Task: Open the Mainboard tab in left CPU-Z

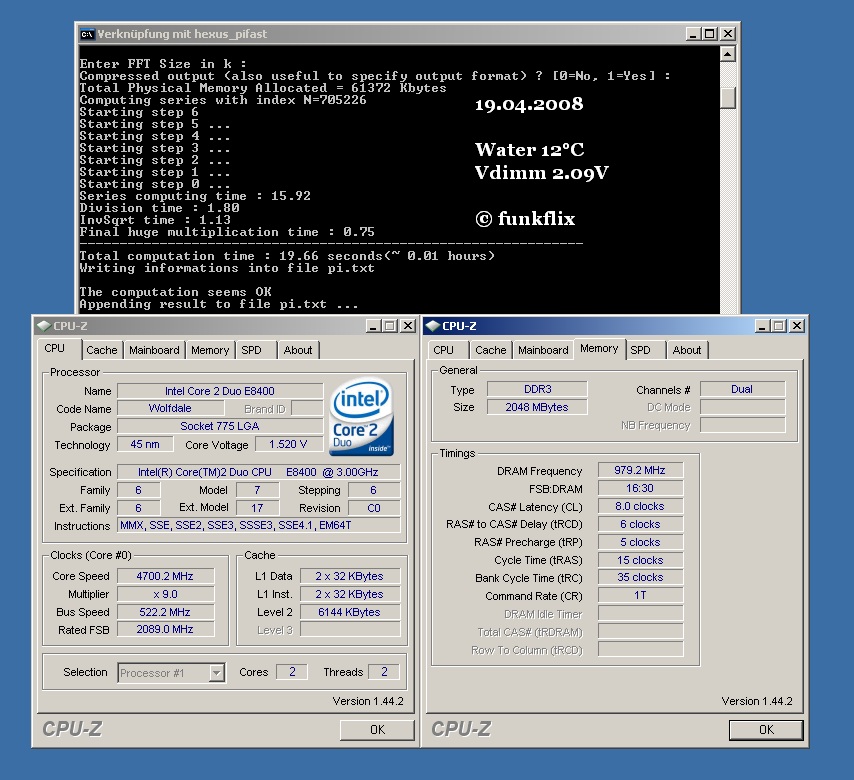Action: point(154,350)
